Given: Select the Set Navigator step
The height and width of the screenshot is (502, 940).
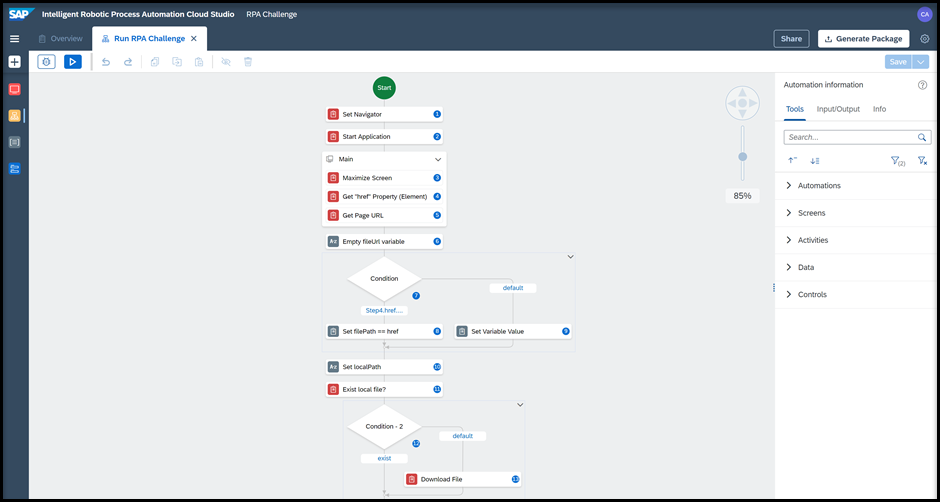Looking at the screenshot, I should pos(384,114).
